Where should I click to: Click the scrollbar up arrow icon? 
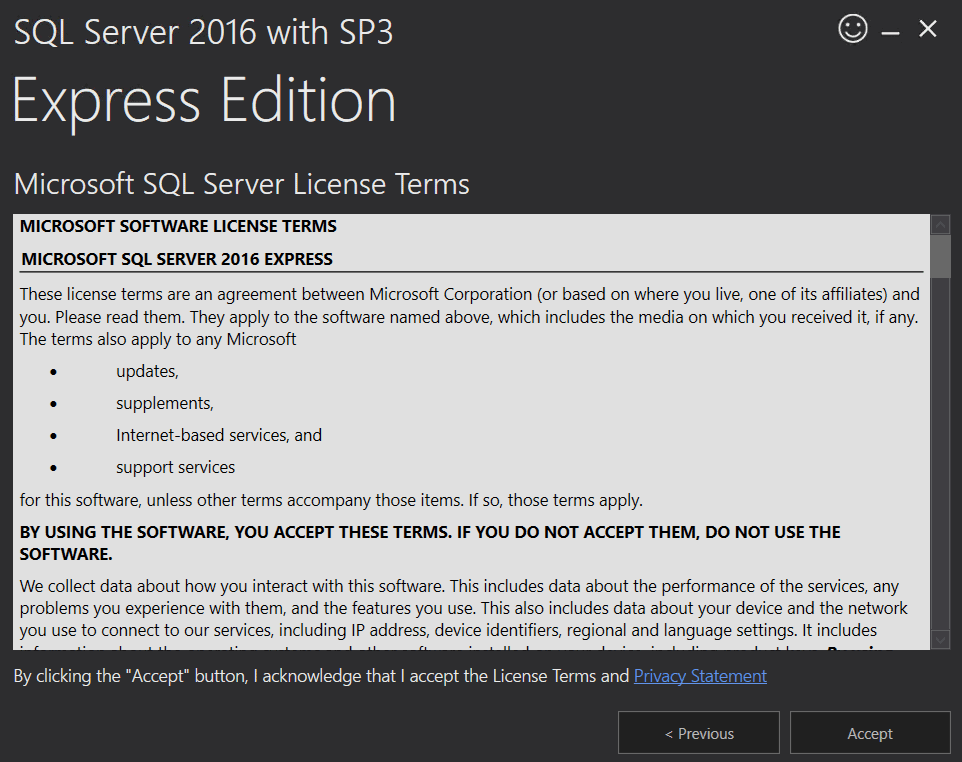click(x=940, y=224)
